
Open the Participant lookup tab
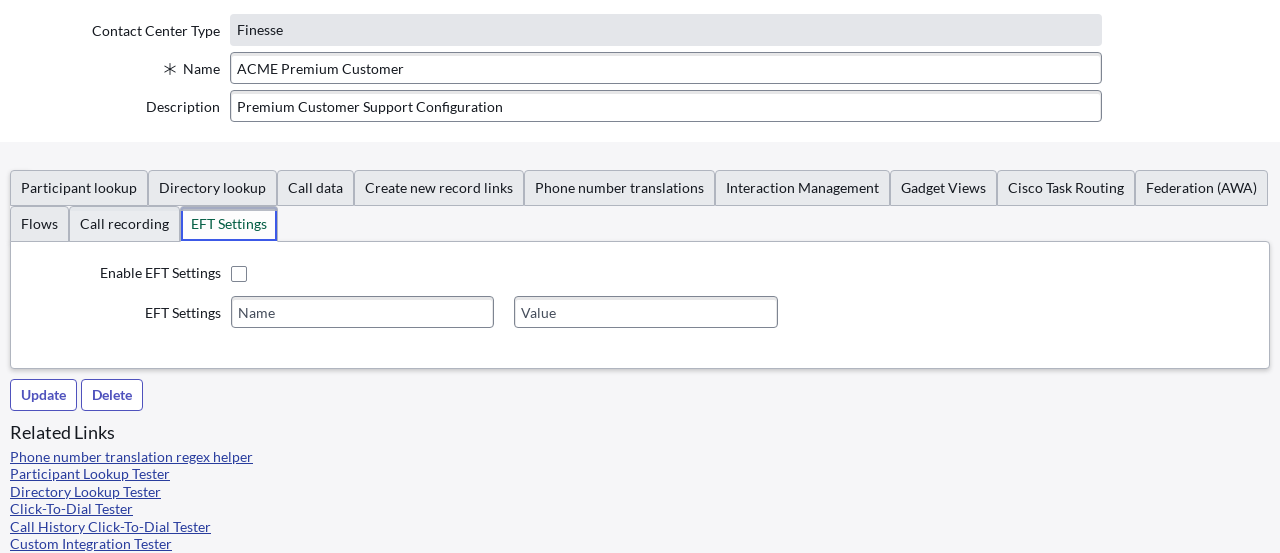point(79,188)
